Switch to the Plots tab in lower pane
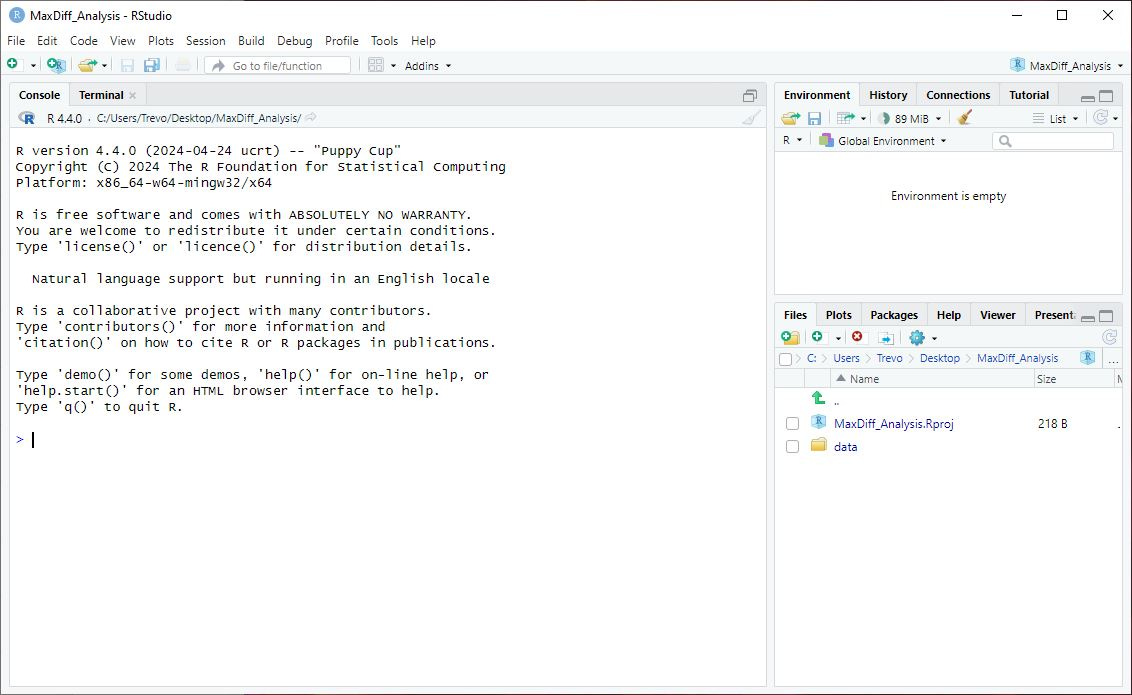The image size is (1132, 695). pos(838,315)
